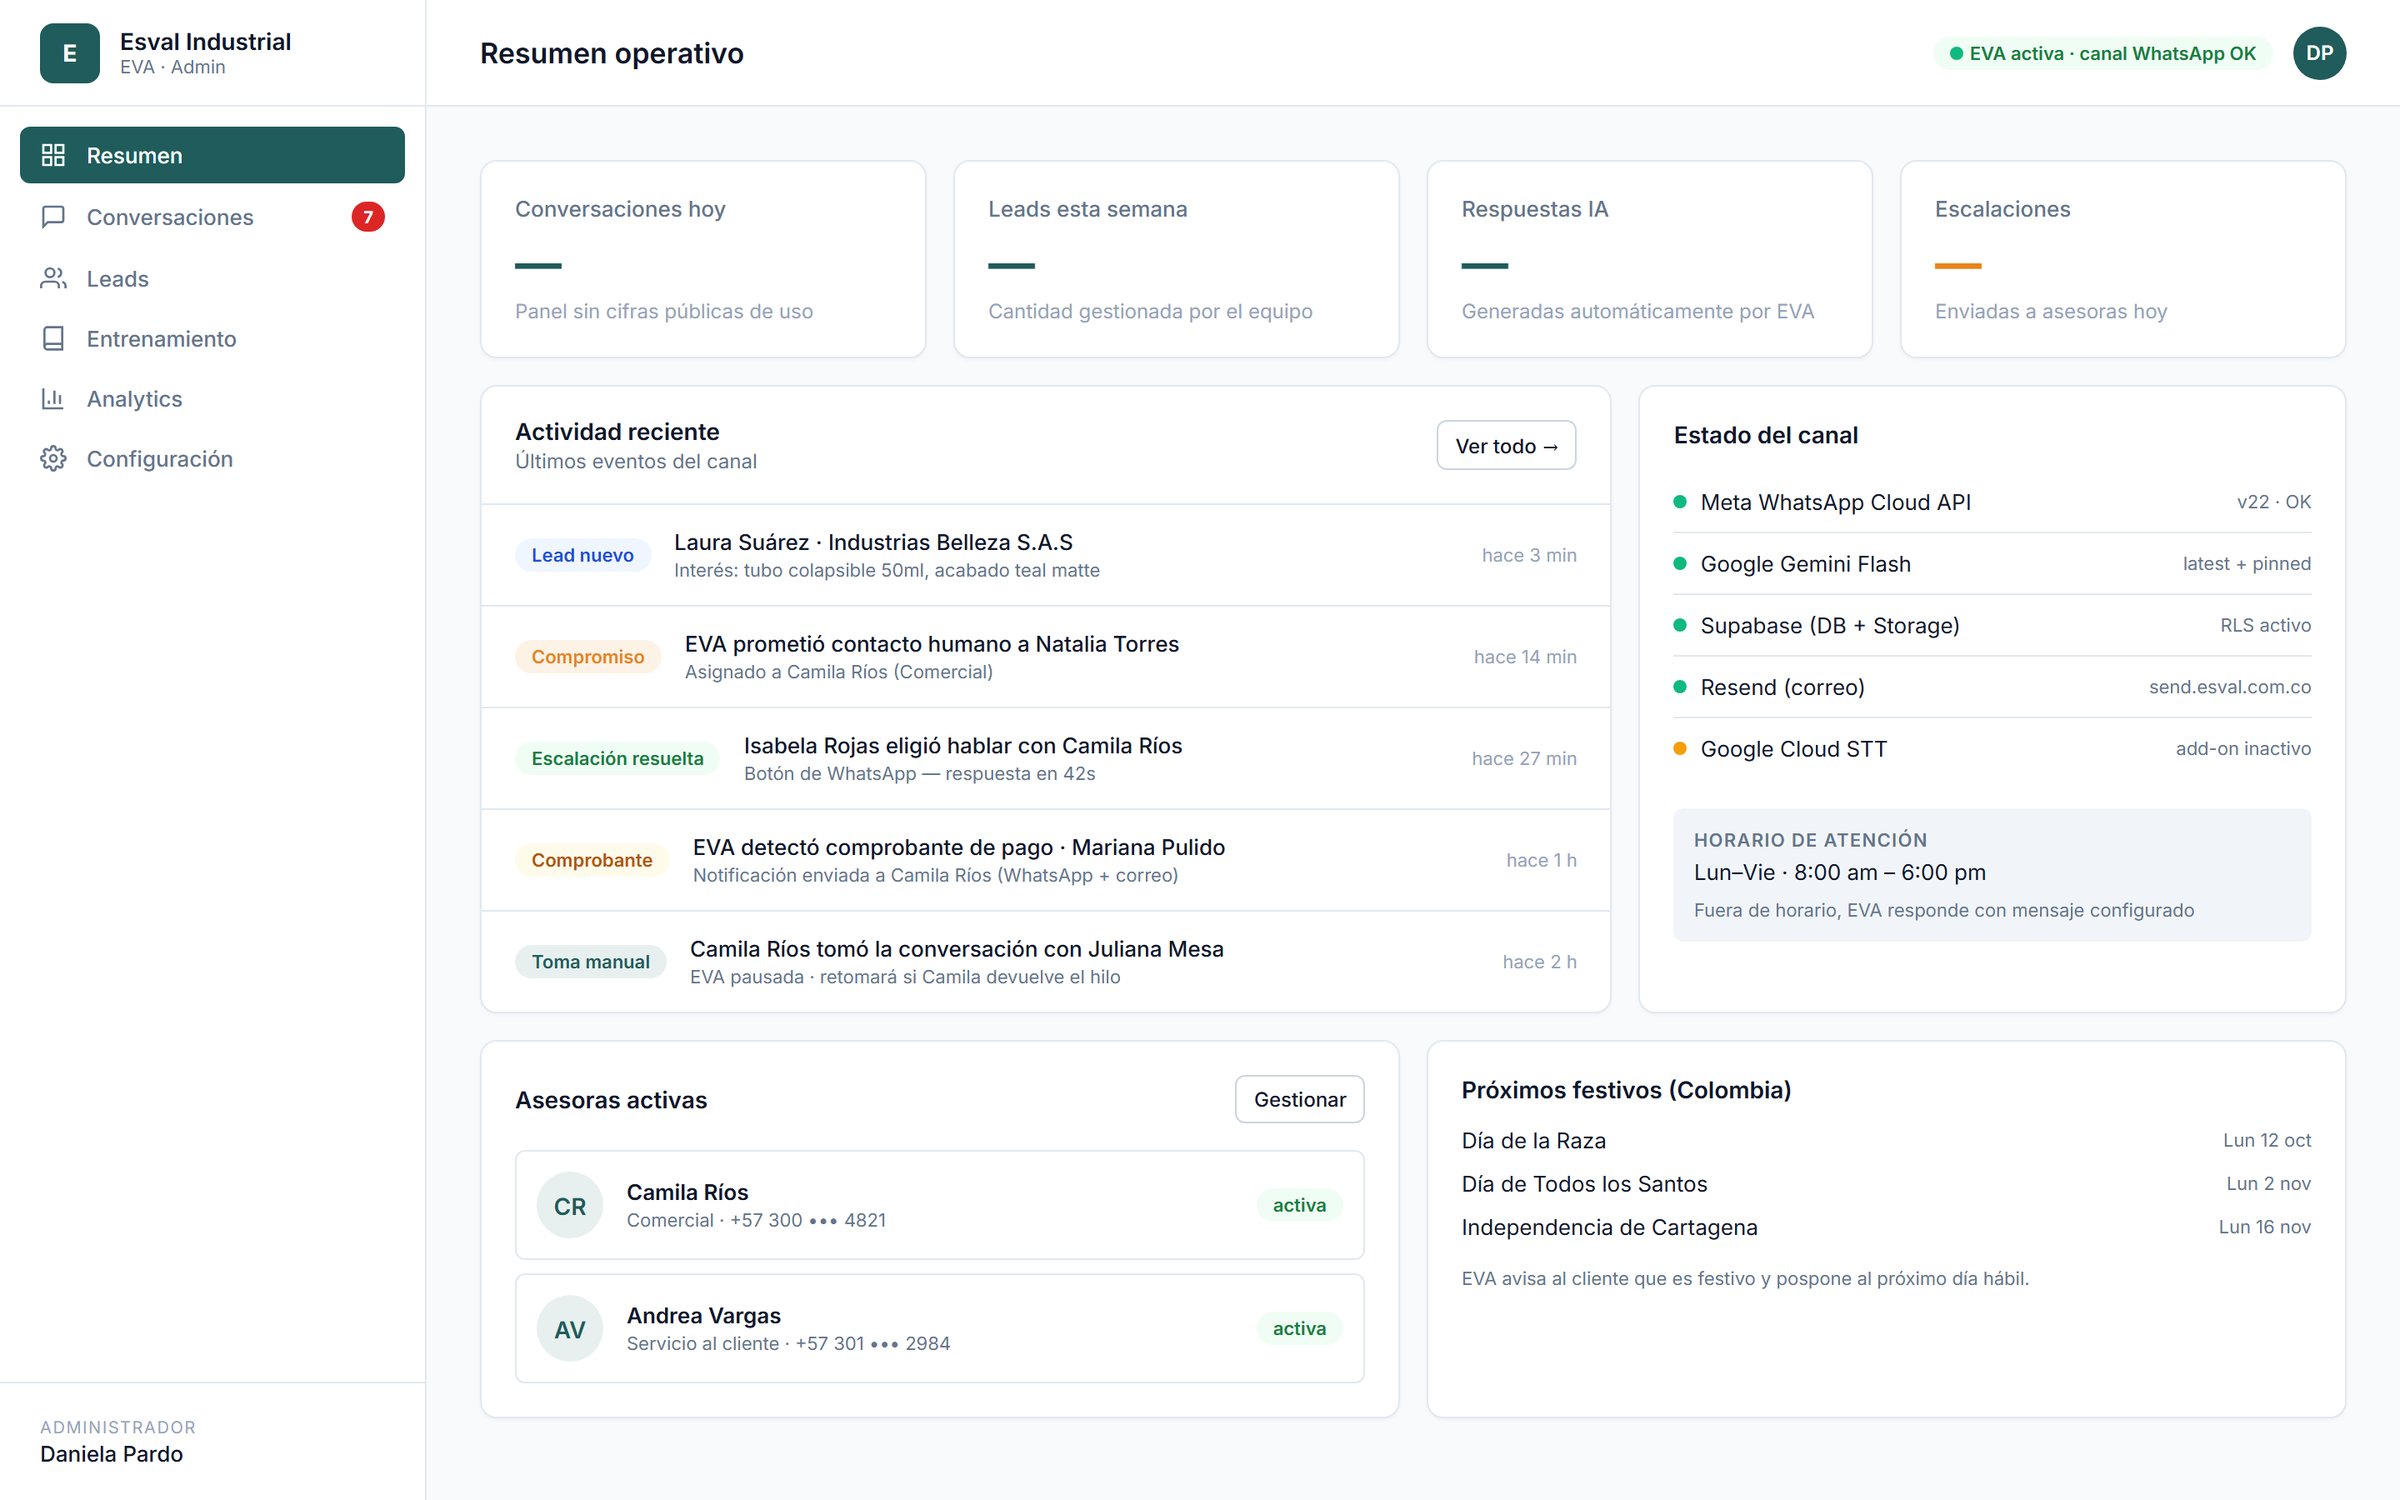Click Andrea Vargas activa status badge
Screen dimensions: 2400x1500
[x=1299, y=1329]
